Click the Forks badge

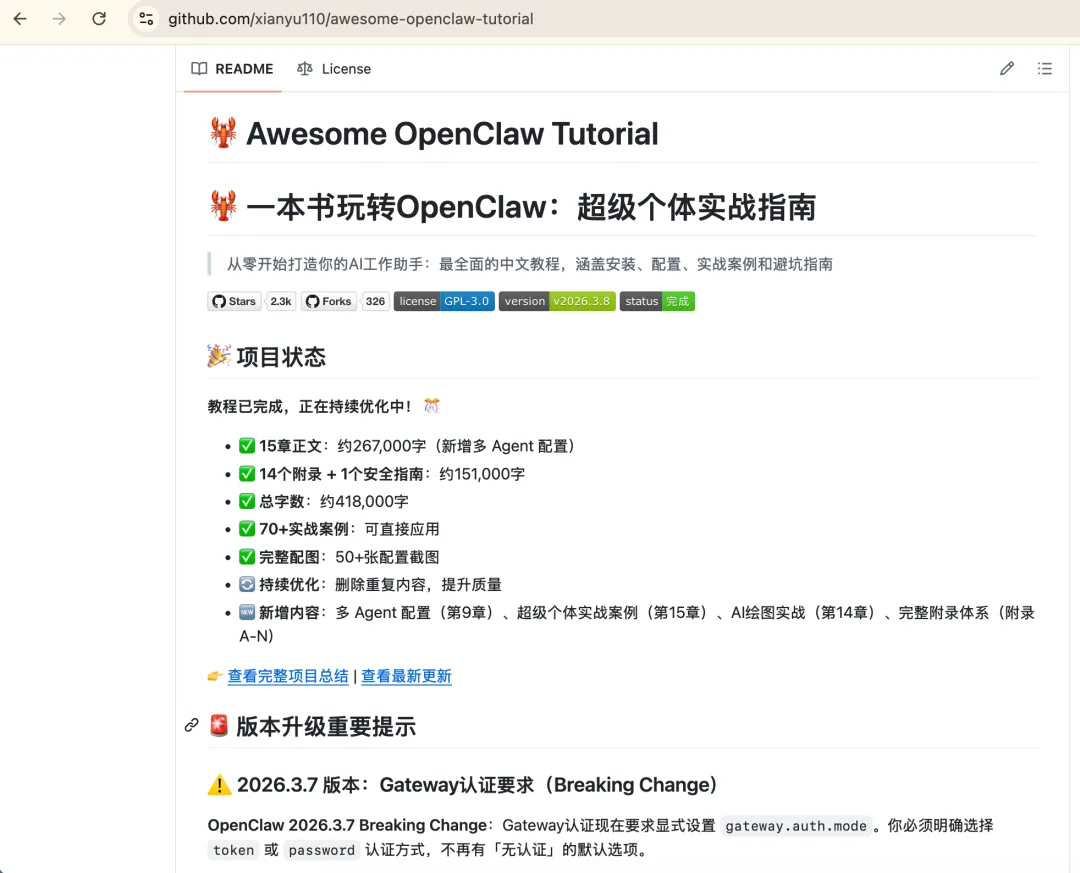329,301
